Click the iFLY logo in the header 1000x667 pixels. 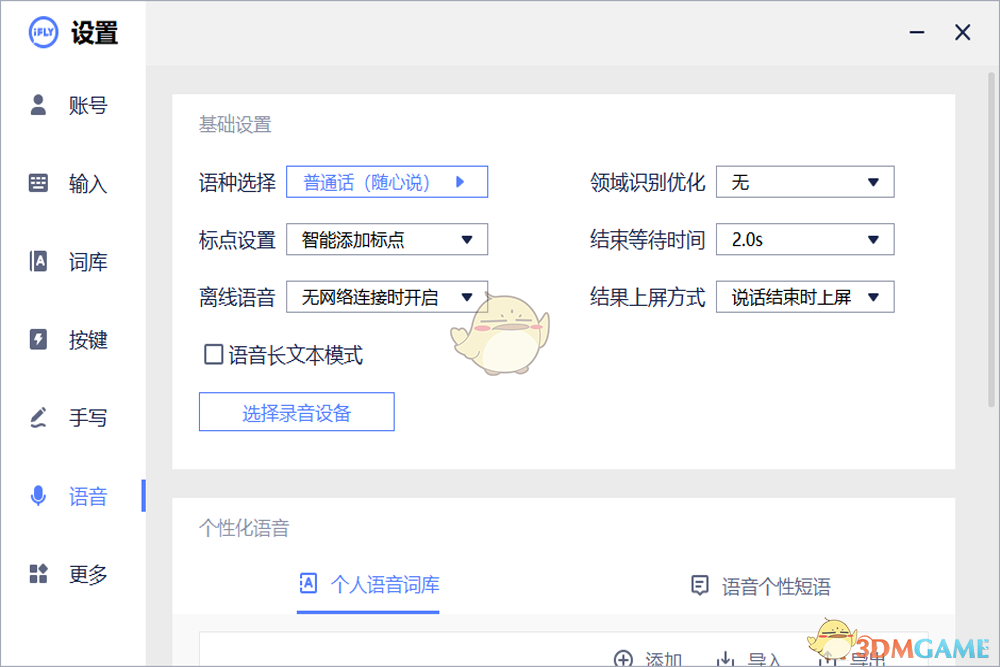coord(42,32)
